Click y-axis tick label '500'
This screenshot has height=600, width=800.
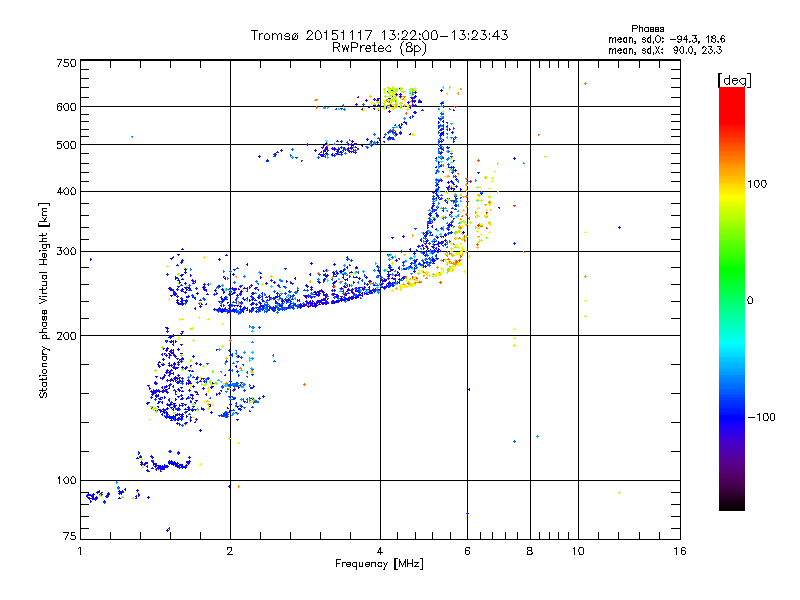(x=66, y=145)
